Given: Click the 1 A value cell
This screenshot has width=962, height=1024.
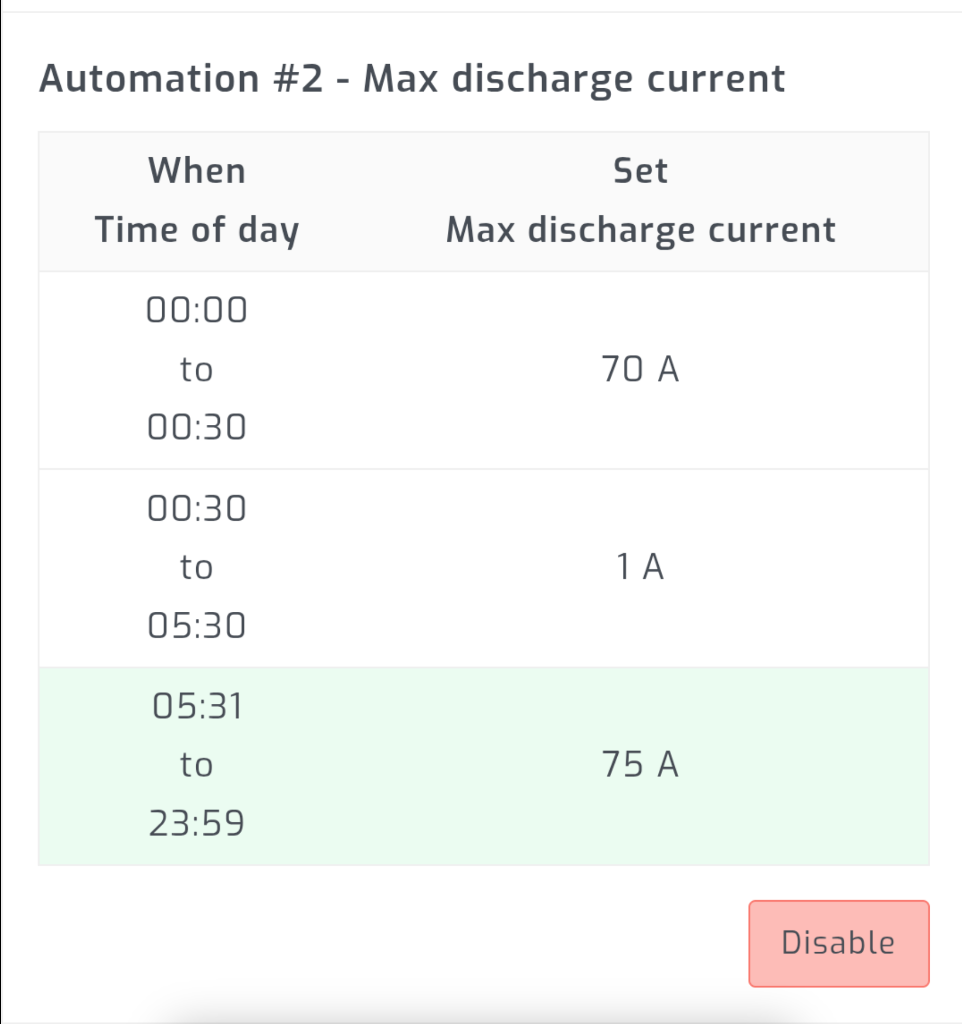Looking at the screenshot, I should (x=640, y=566).
